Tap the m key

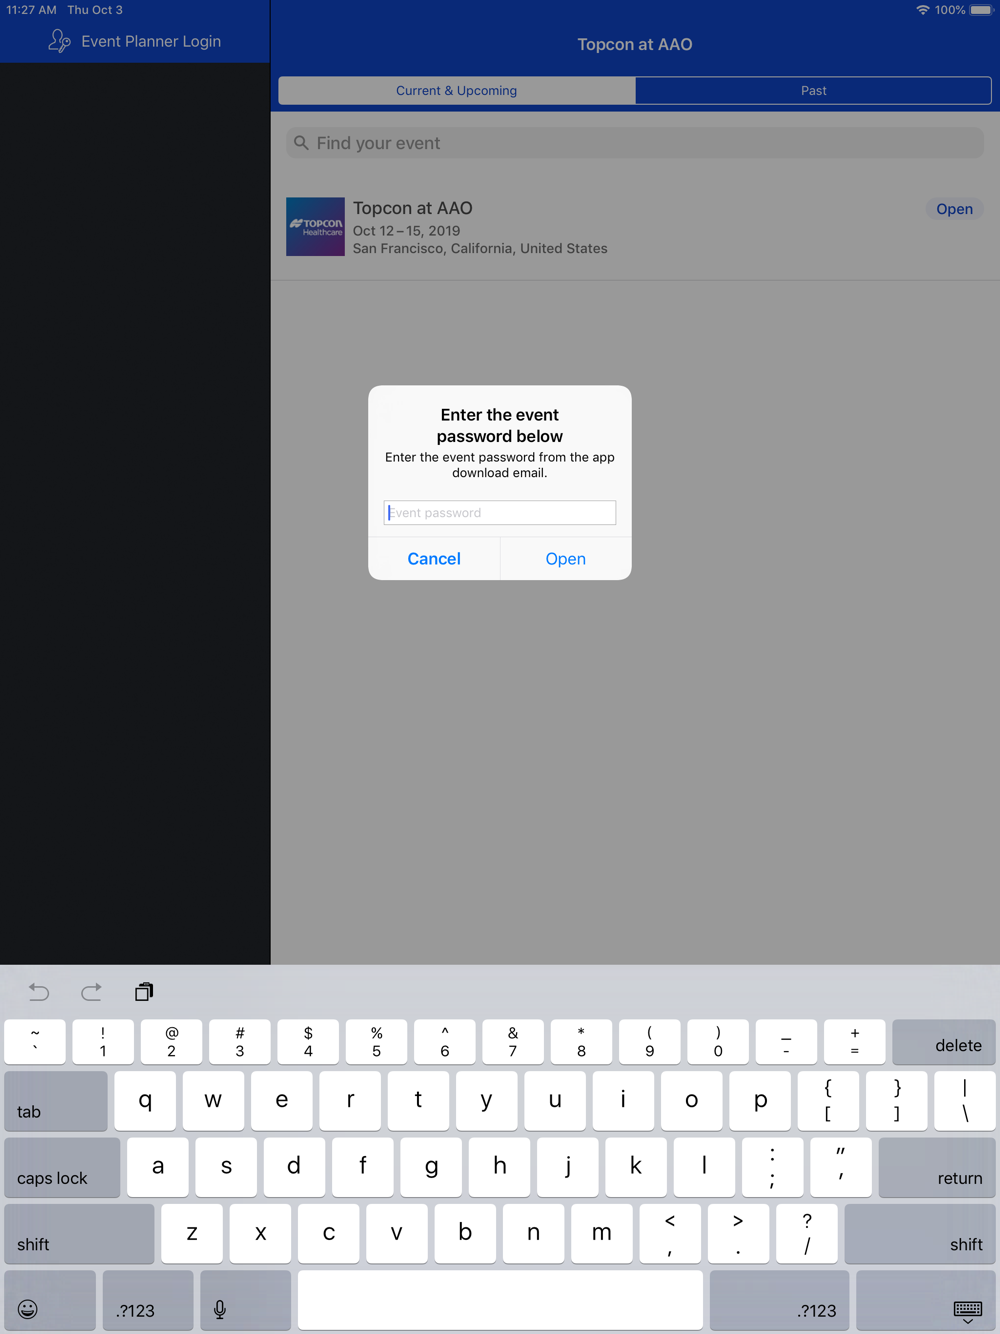[x=602, y=1234]
